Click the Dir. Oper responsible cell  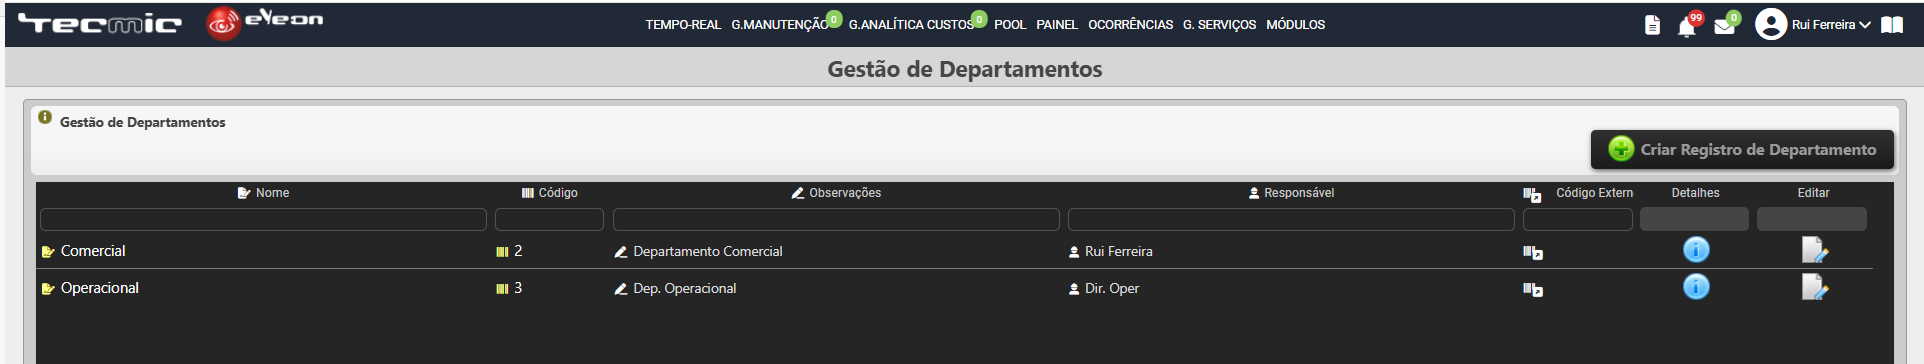pyautogui.click(x=1112, y=289)
